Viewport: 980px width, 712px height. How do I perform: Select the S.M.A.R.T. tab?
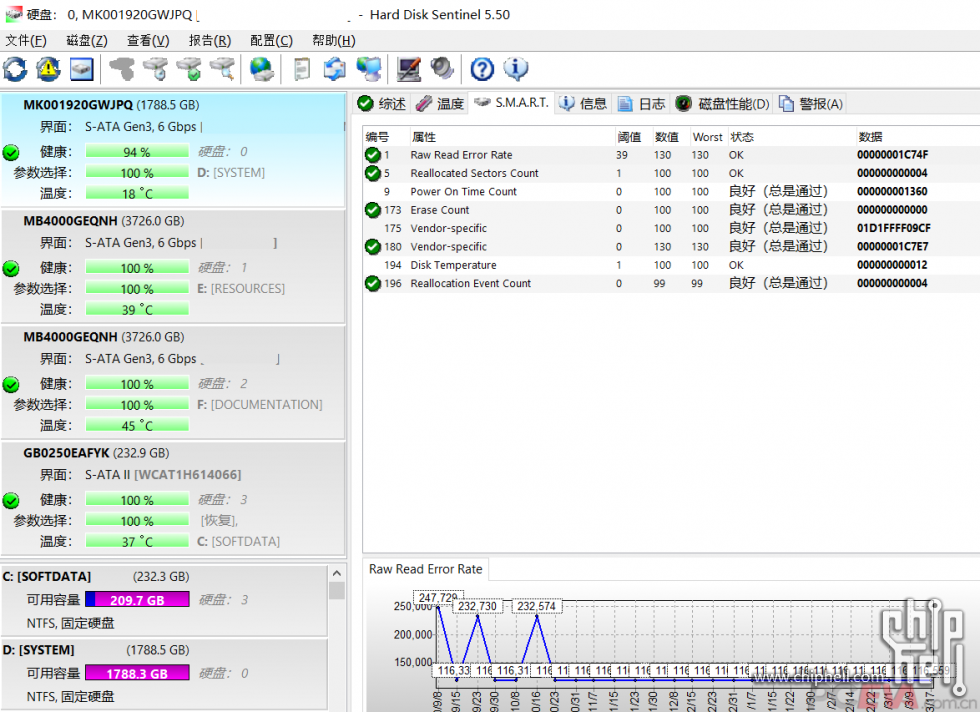click(x=511, y=103)
